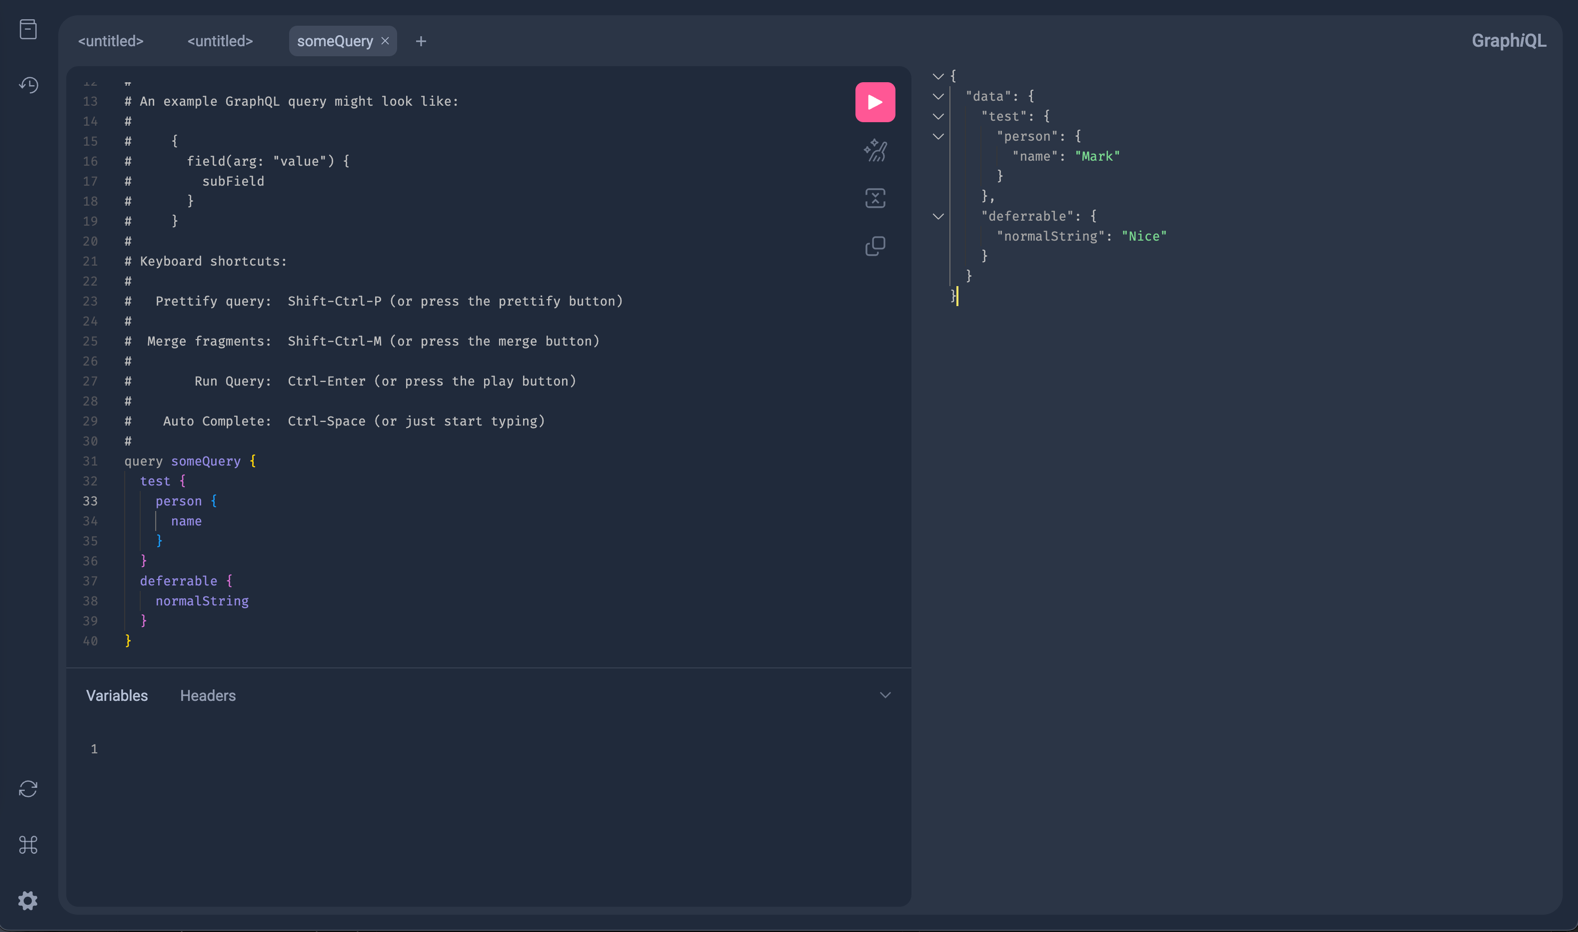Collapse the "deferrable" node in response

[x=938, y=216]
